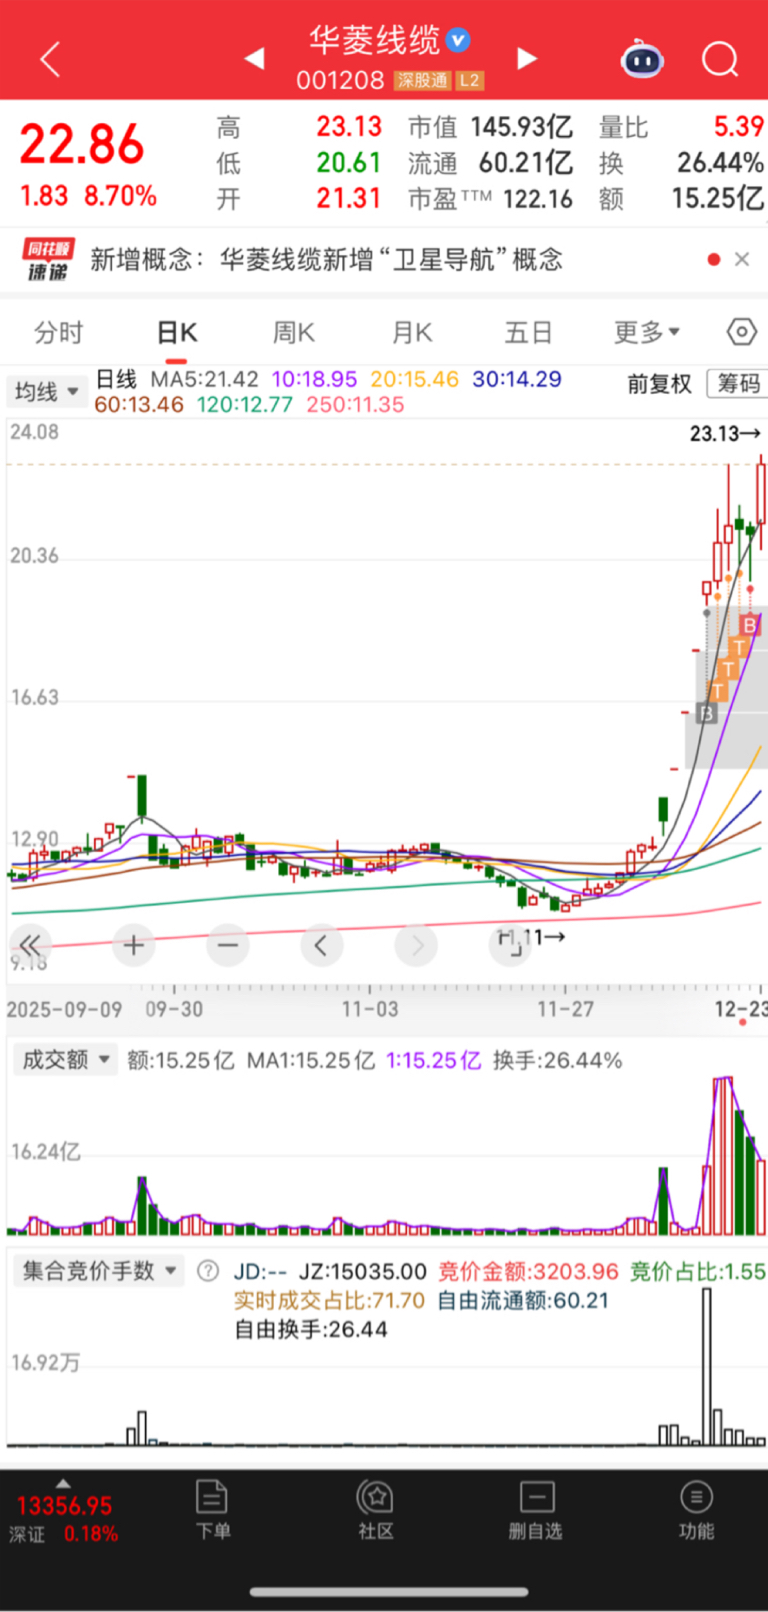Tap the current price 22.86

coord(82,145)
